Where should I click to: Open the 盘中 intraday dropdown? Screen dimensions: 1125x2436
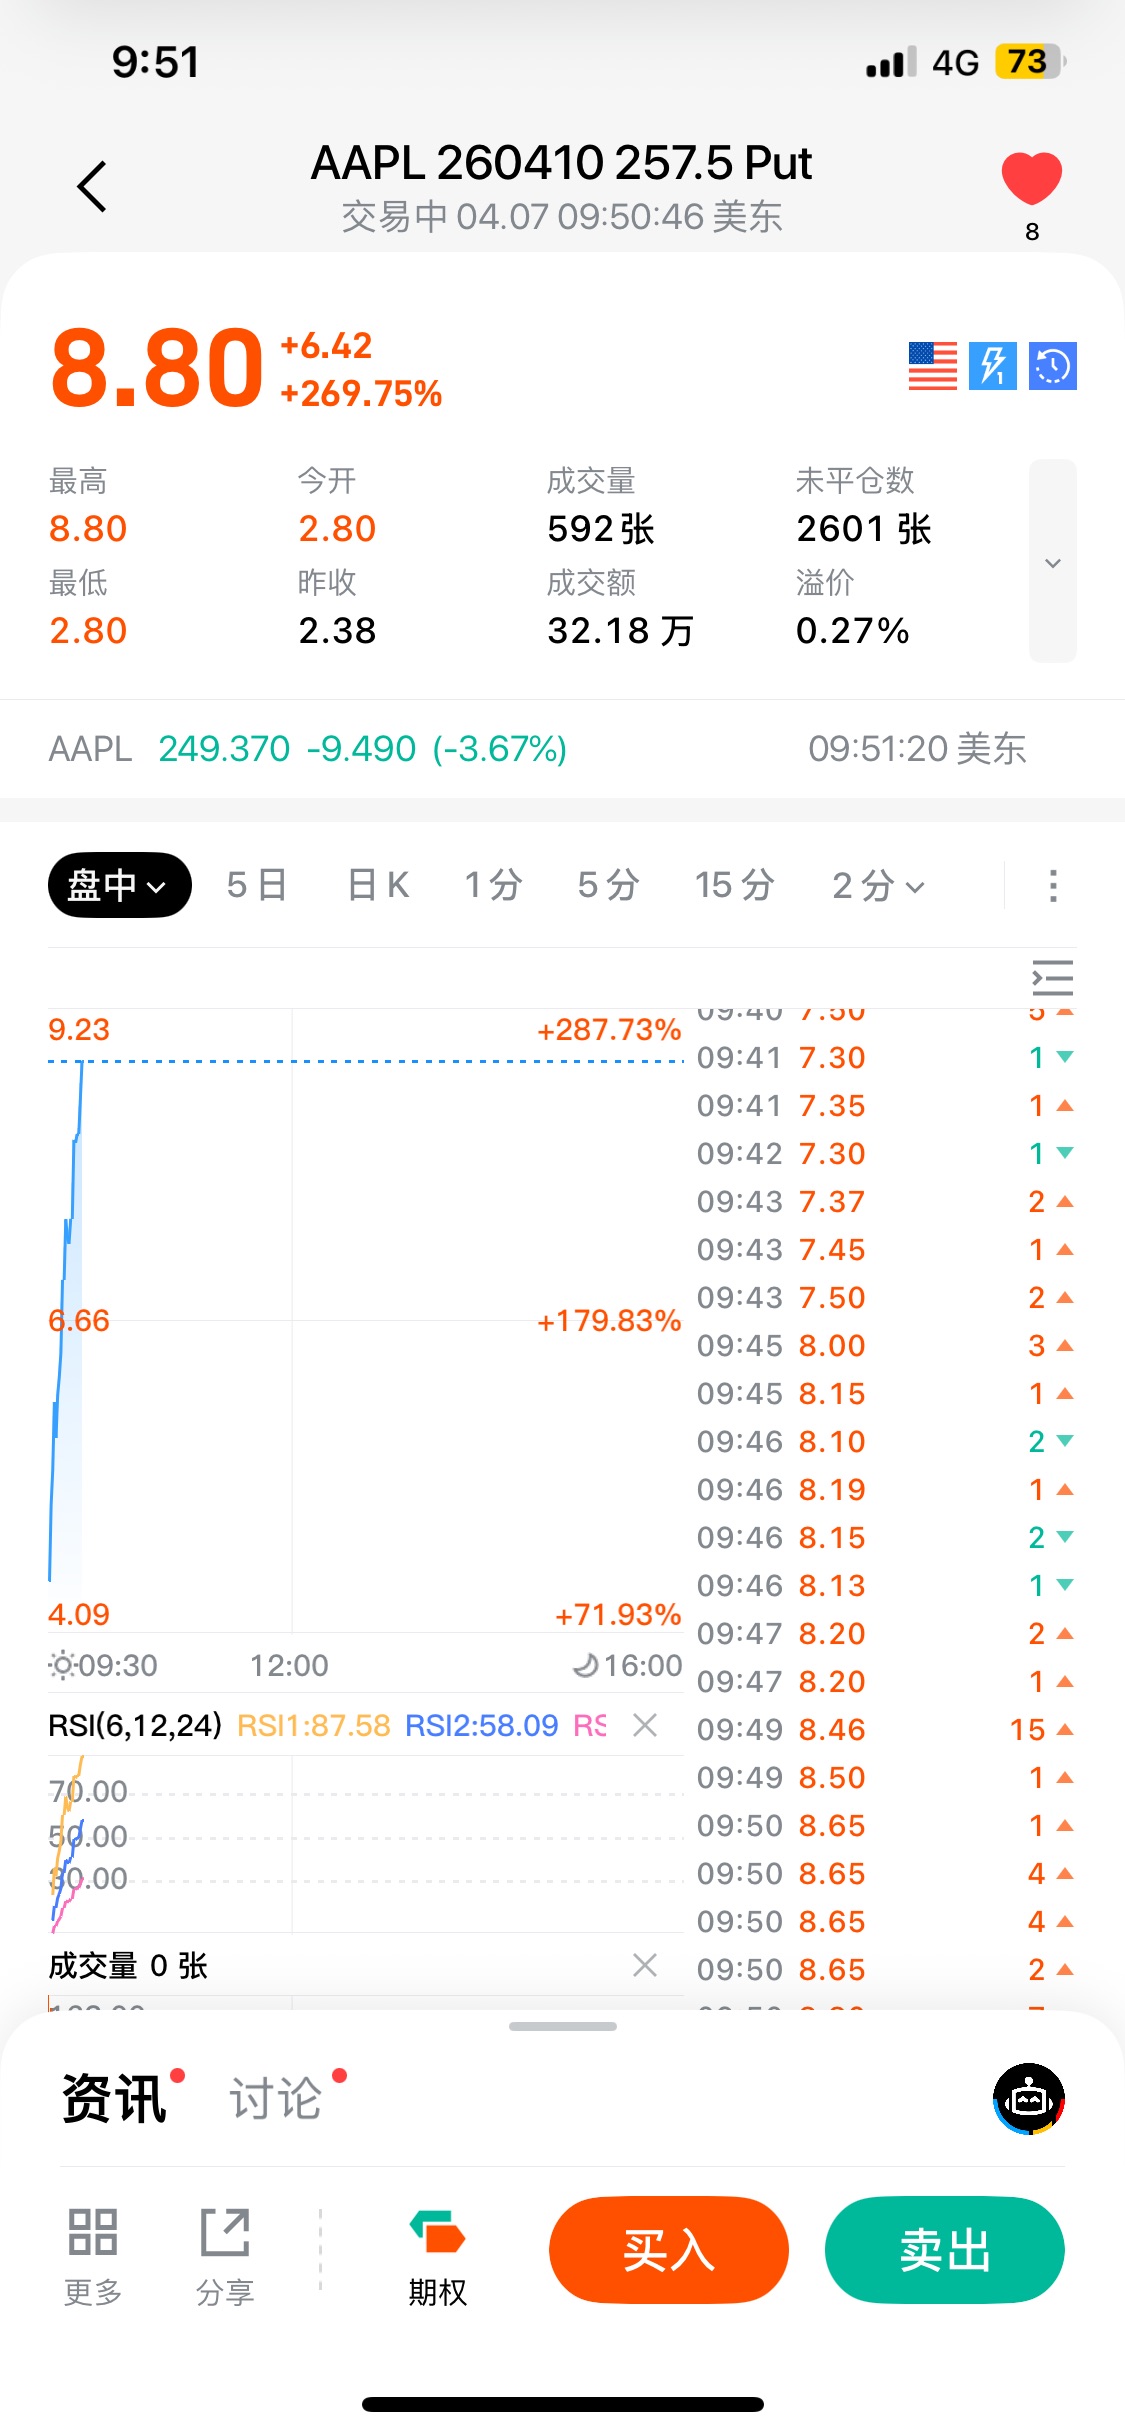pos(119,885)
